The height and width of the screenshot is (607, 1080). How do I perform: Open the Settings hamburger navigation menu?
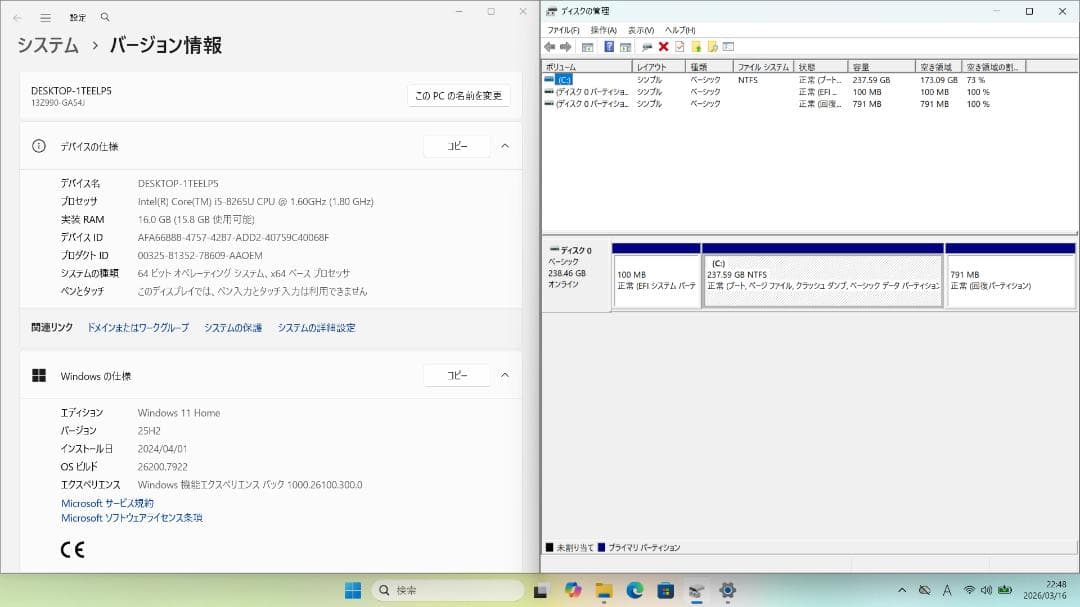tap(45, 17)
